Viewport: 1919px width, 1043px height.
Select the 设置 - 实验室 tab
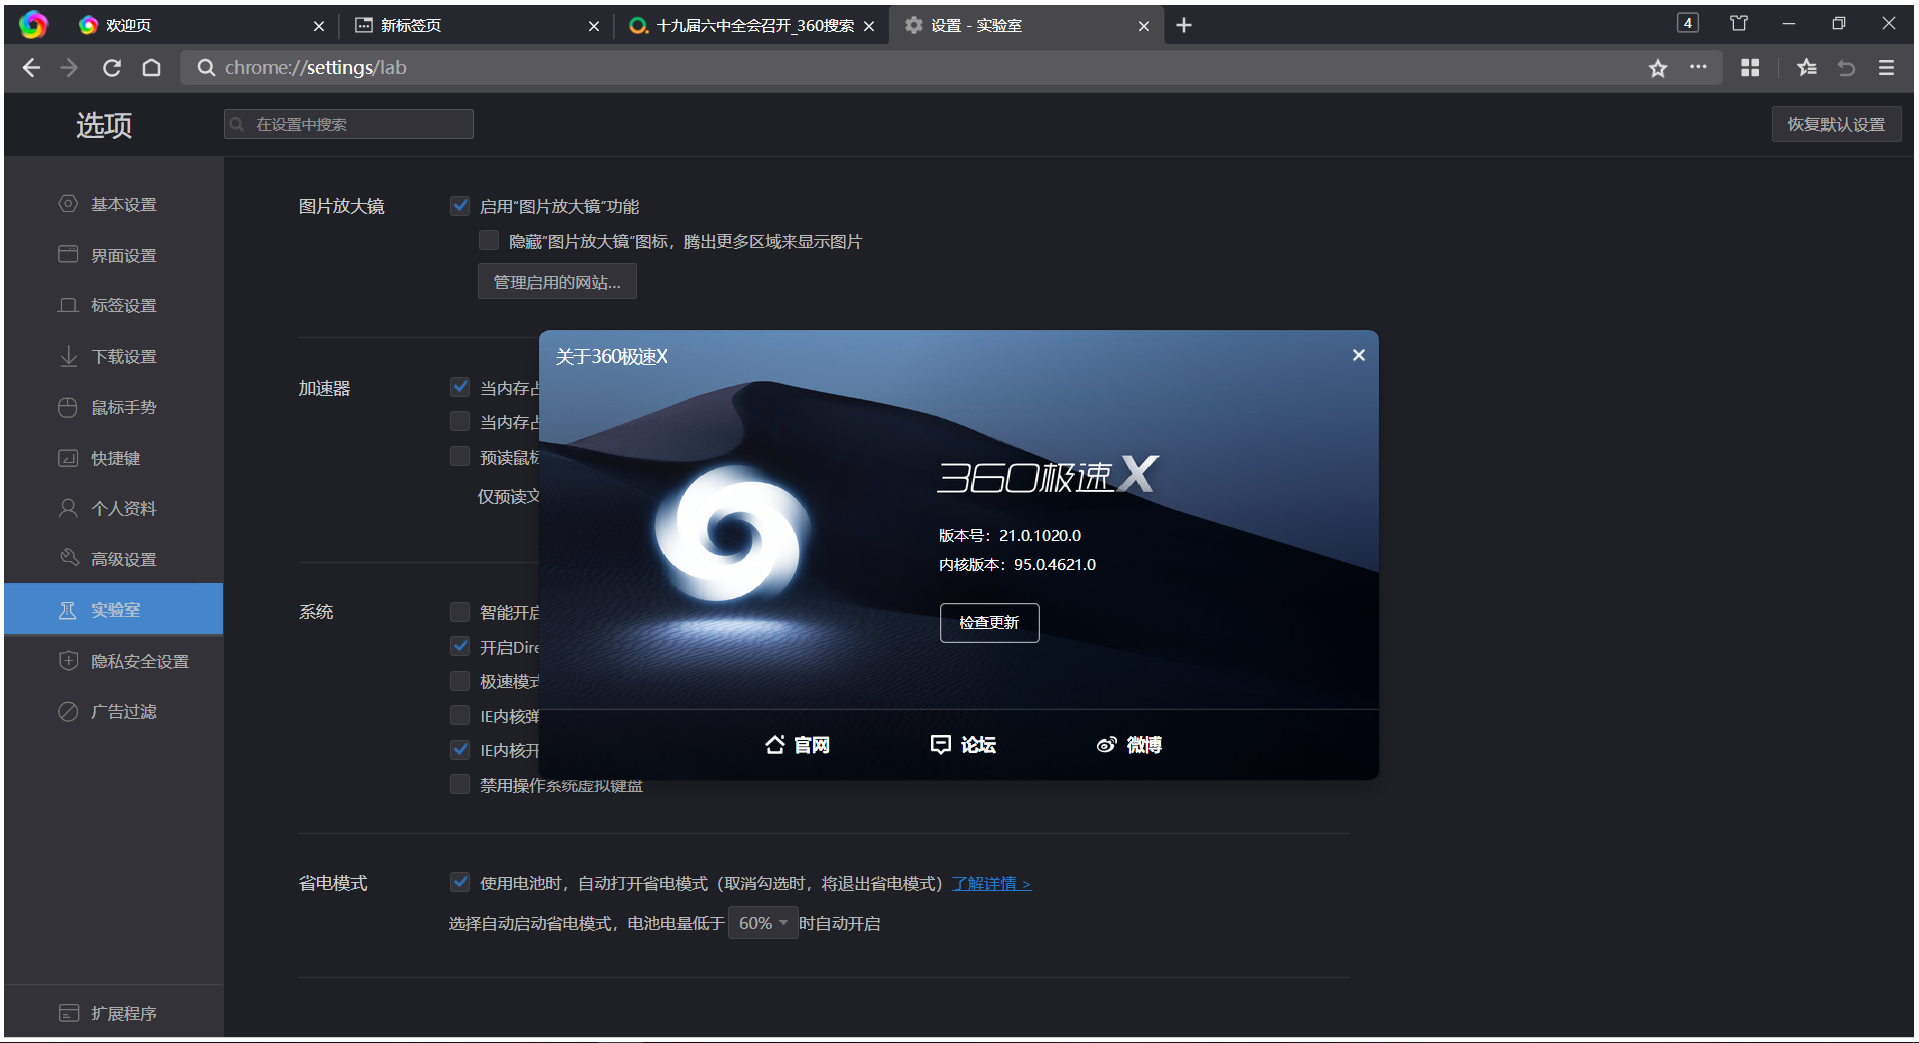point(1025,26)
